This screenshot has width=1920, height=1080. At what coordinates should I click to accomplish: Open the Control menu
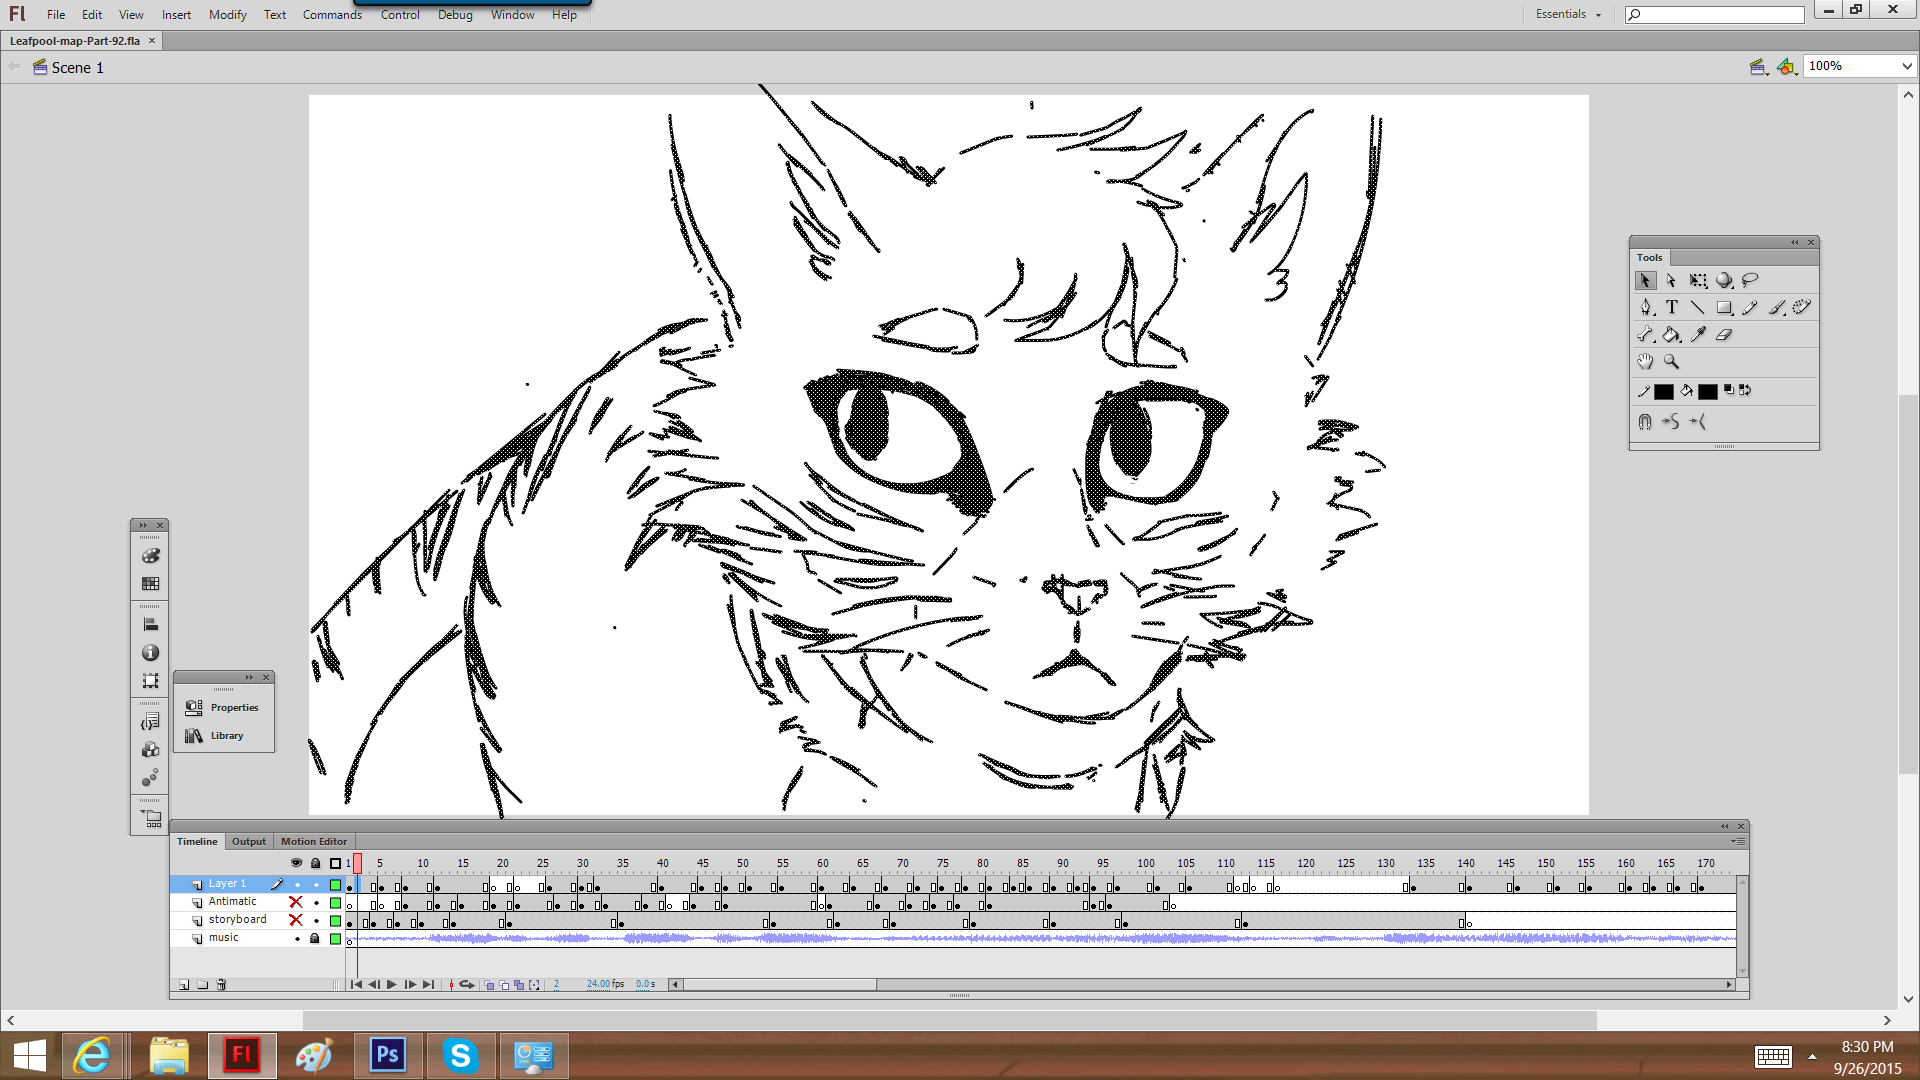click(x=400, y=14)
